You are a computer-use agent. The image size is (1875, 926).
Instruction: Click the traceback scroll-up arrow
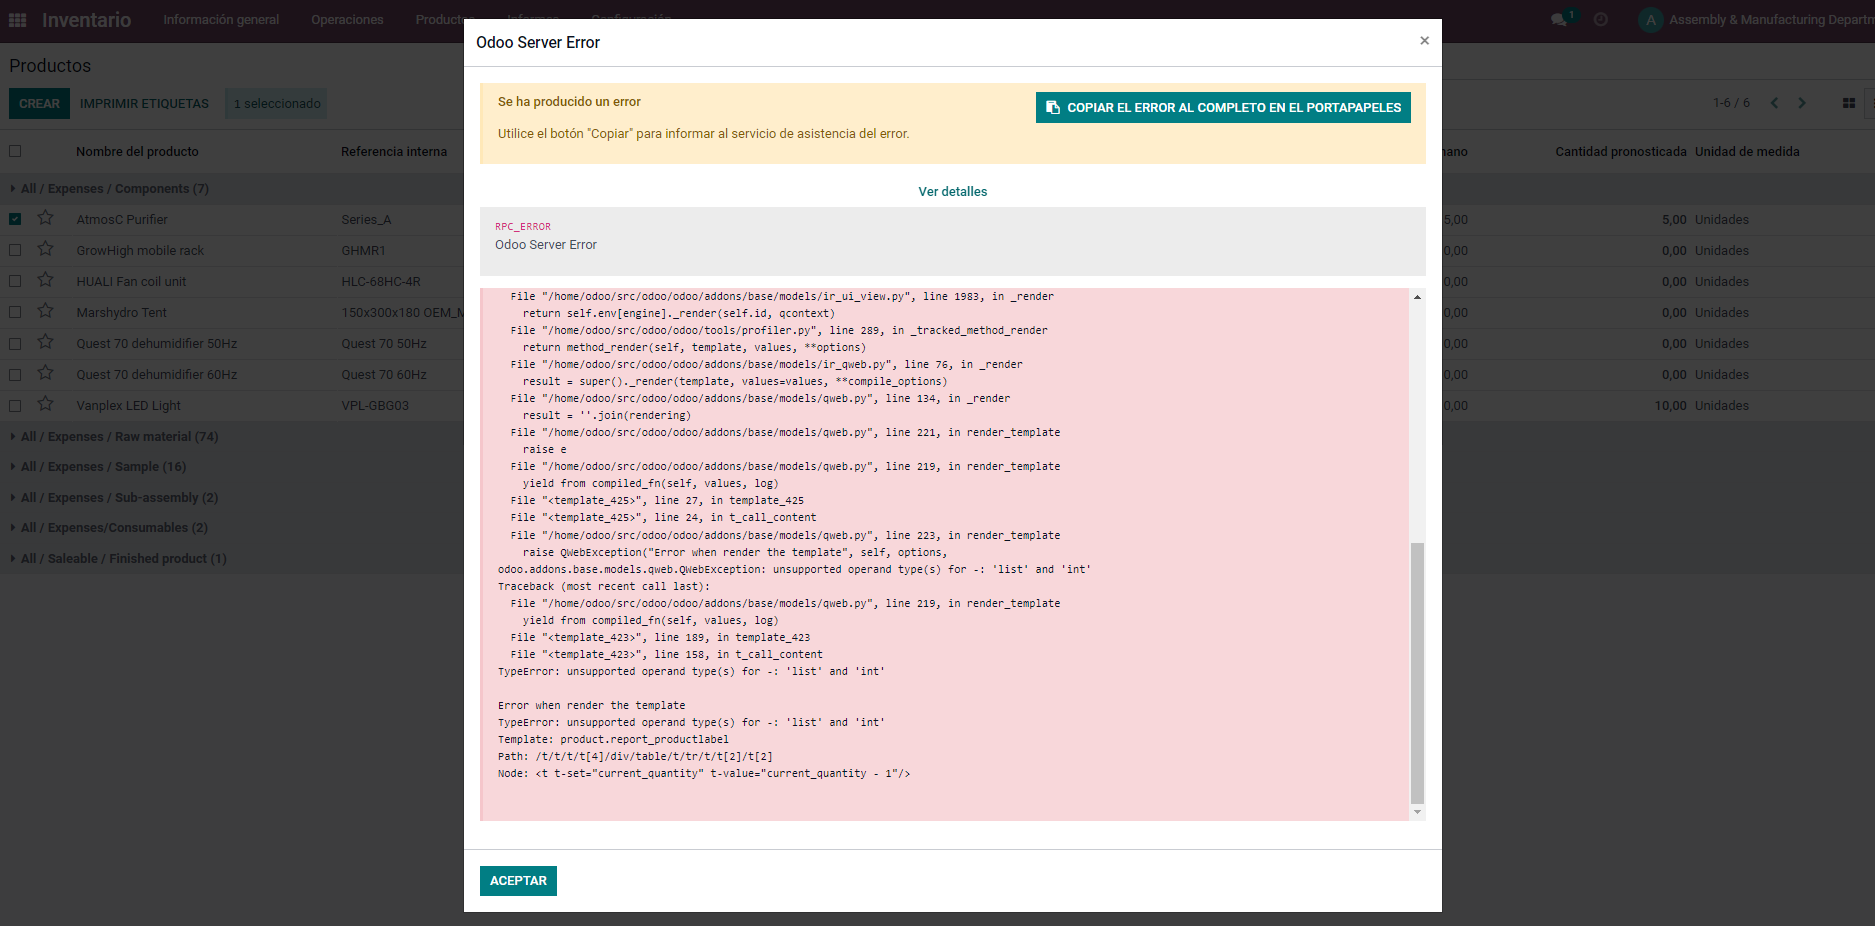pyautogui.click(x=1417, y=297)
